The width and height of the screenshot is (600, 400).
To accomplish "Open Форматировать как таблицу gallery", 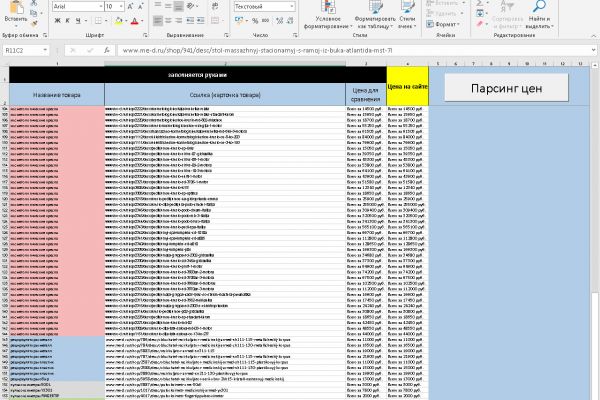I will coord(375,15).
